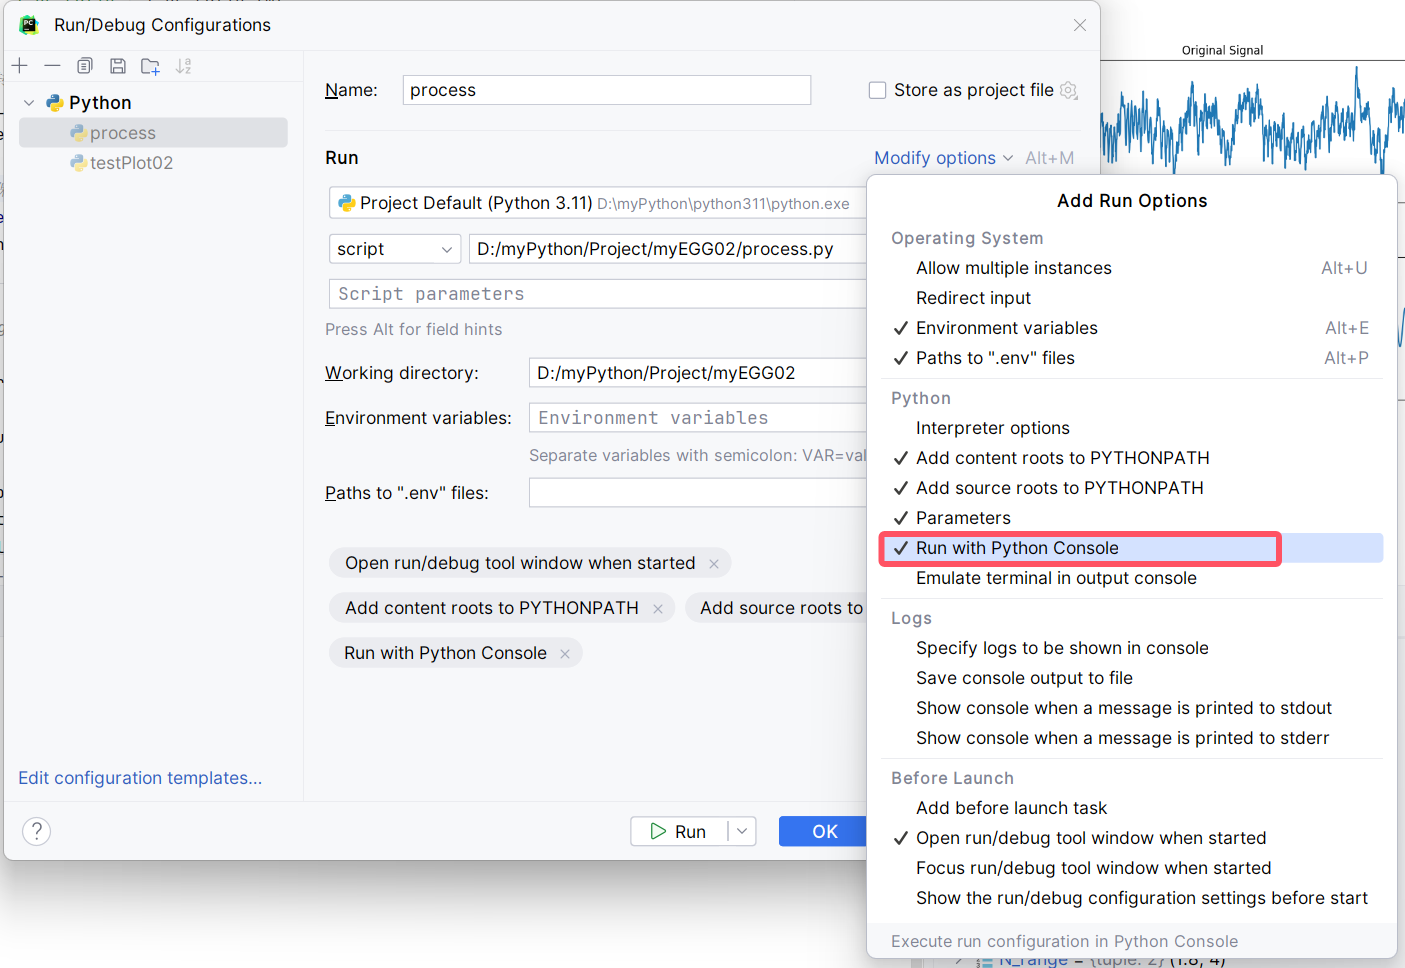Select Specify logs to be shown in console
1405x968 pixels.
pos(1132,648)
